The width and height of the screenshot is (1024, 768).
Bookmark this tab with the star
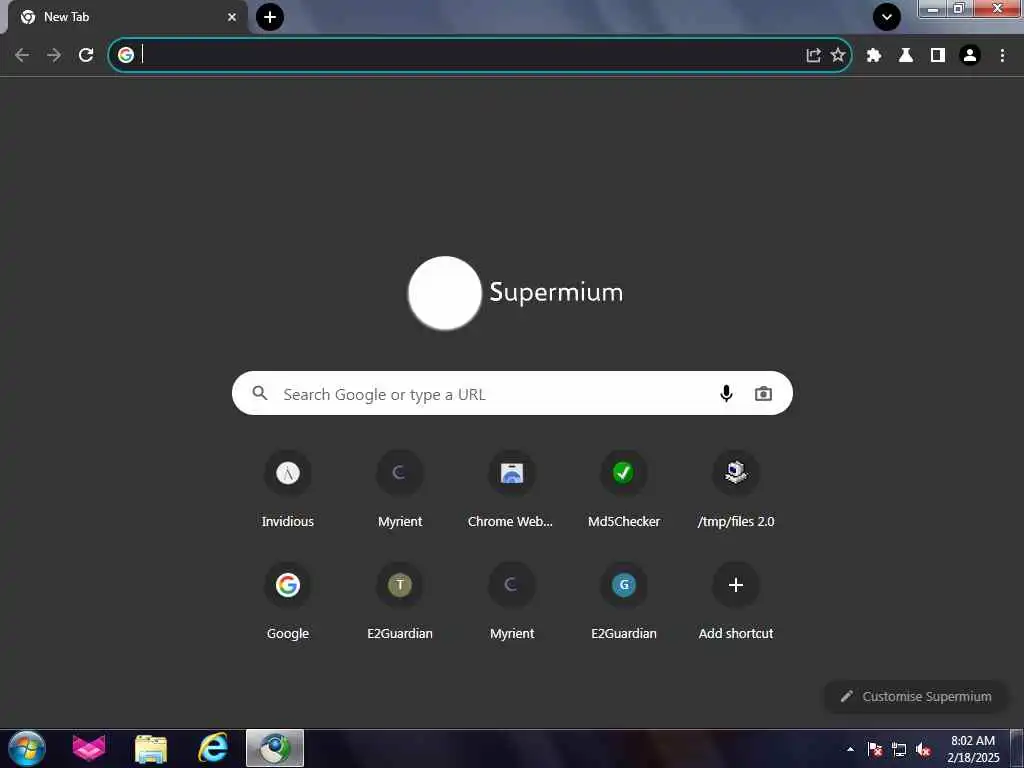pos(838,55)
